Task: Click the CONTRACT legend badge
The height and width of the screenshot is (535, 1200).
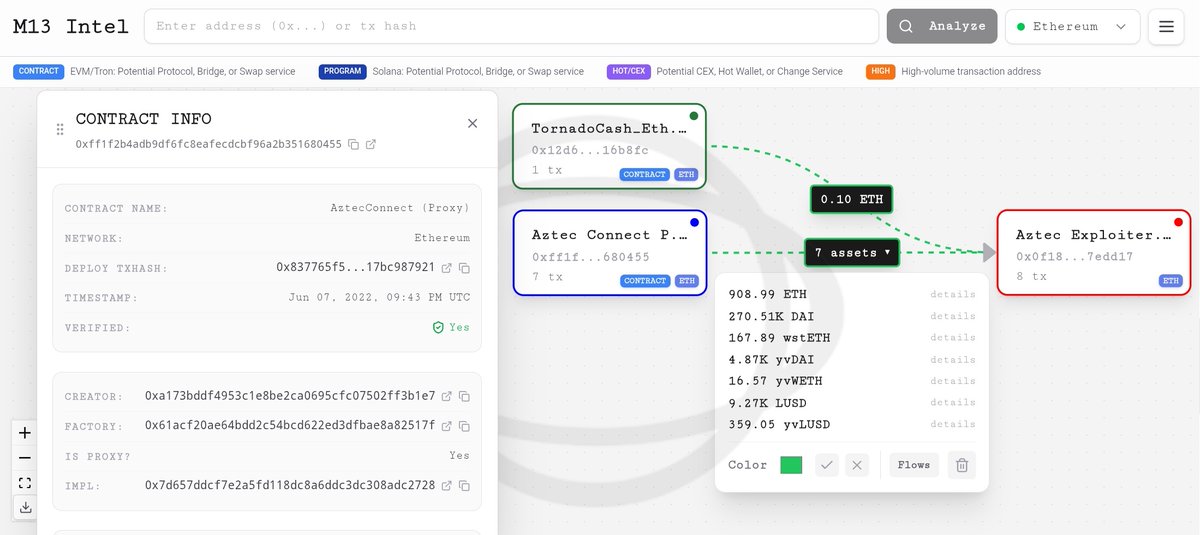Action: pos(39,72)
